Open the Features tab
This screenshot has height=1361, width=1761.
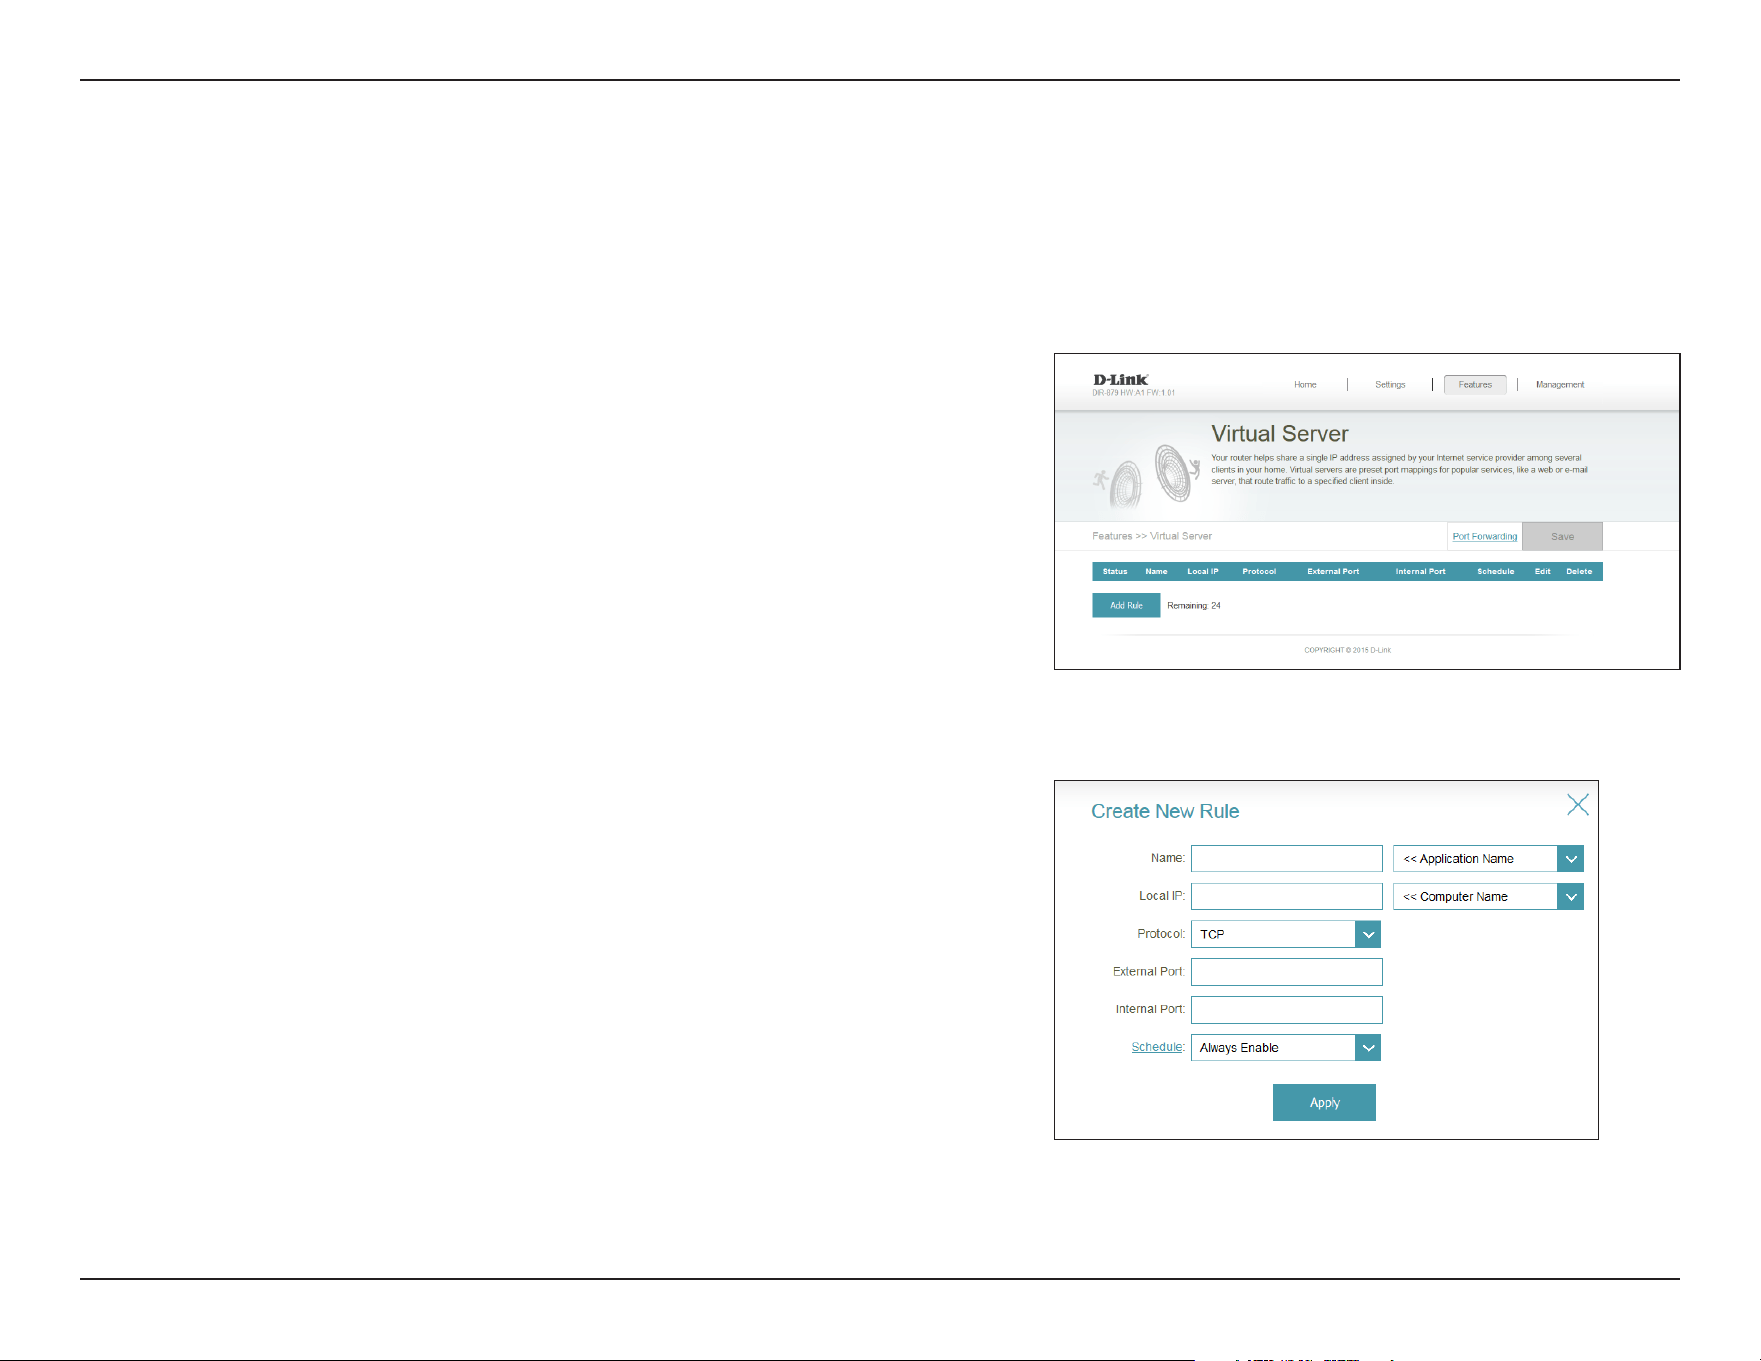[1475, 385]
